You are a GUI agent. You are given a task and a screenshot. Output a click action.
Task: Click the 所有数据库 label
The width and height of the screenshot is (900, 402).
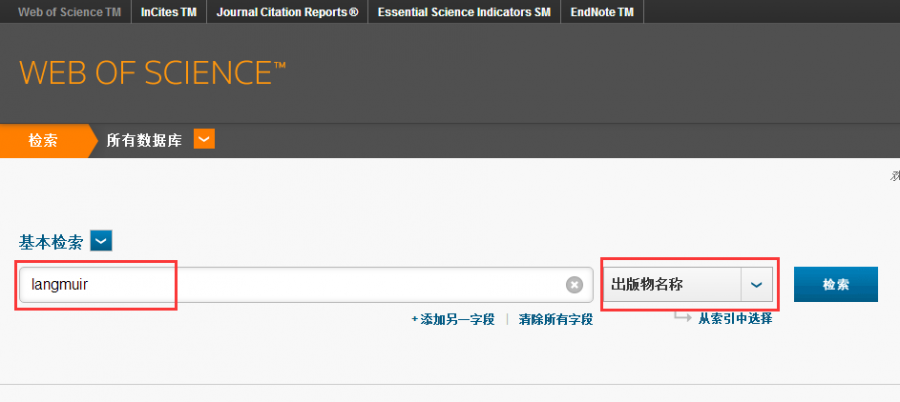click(144, 140)
